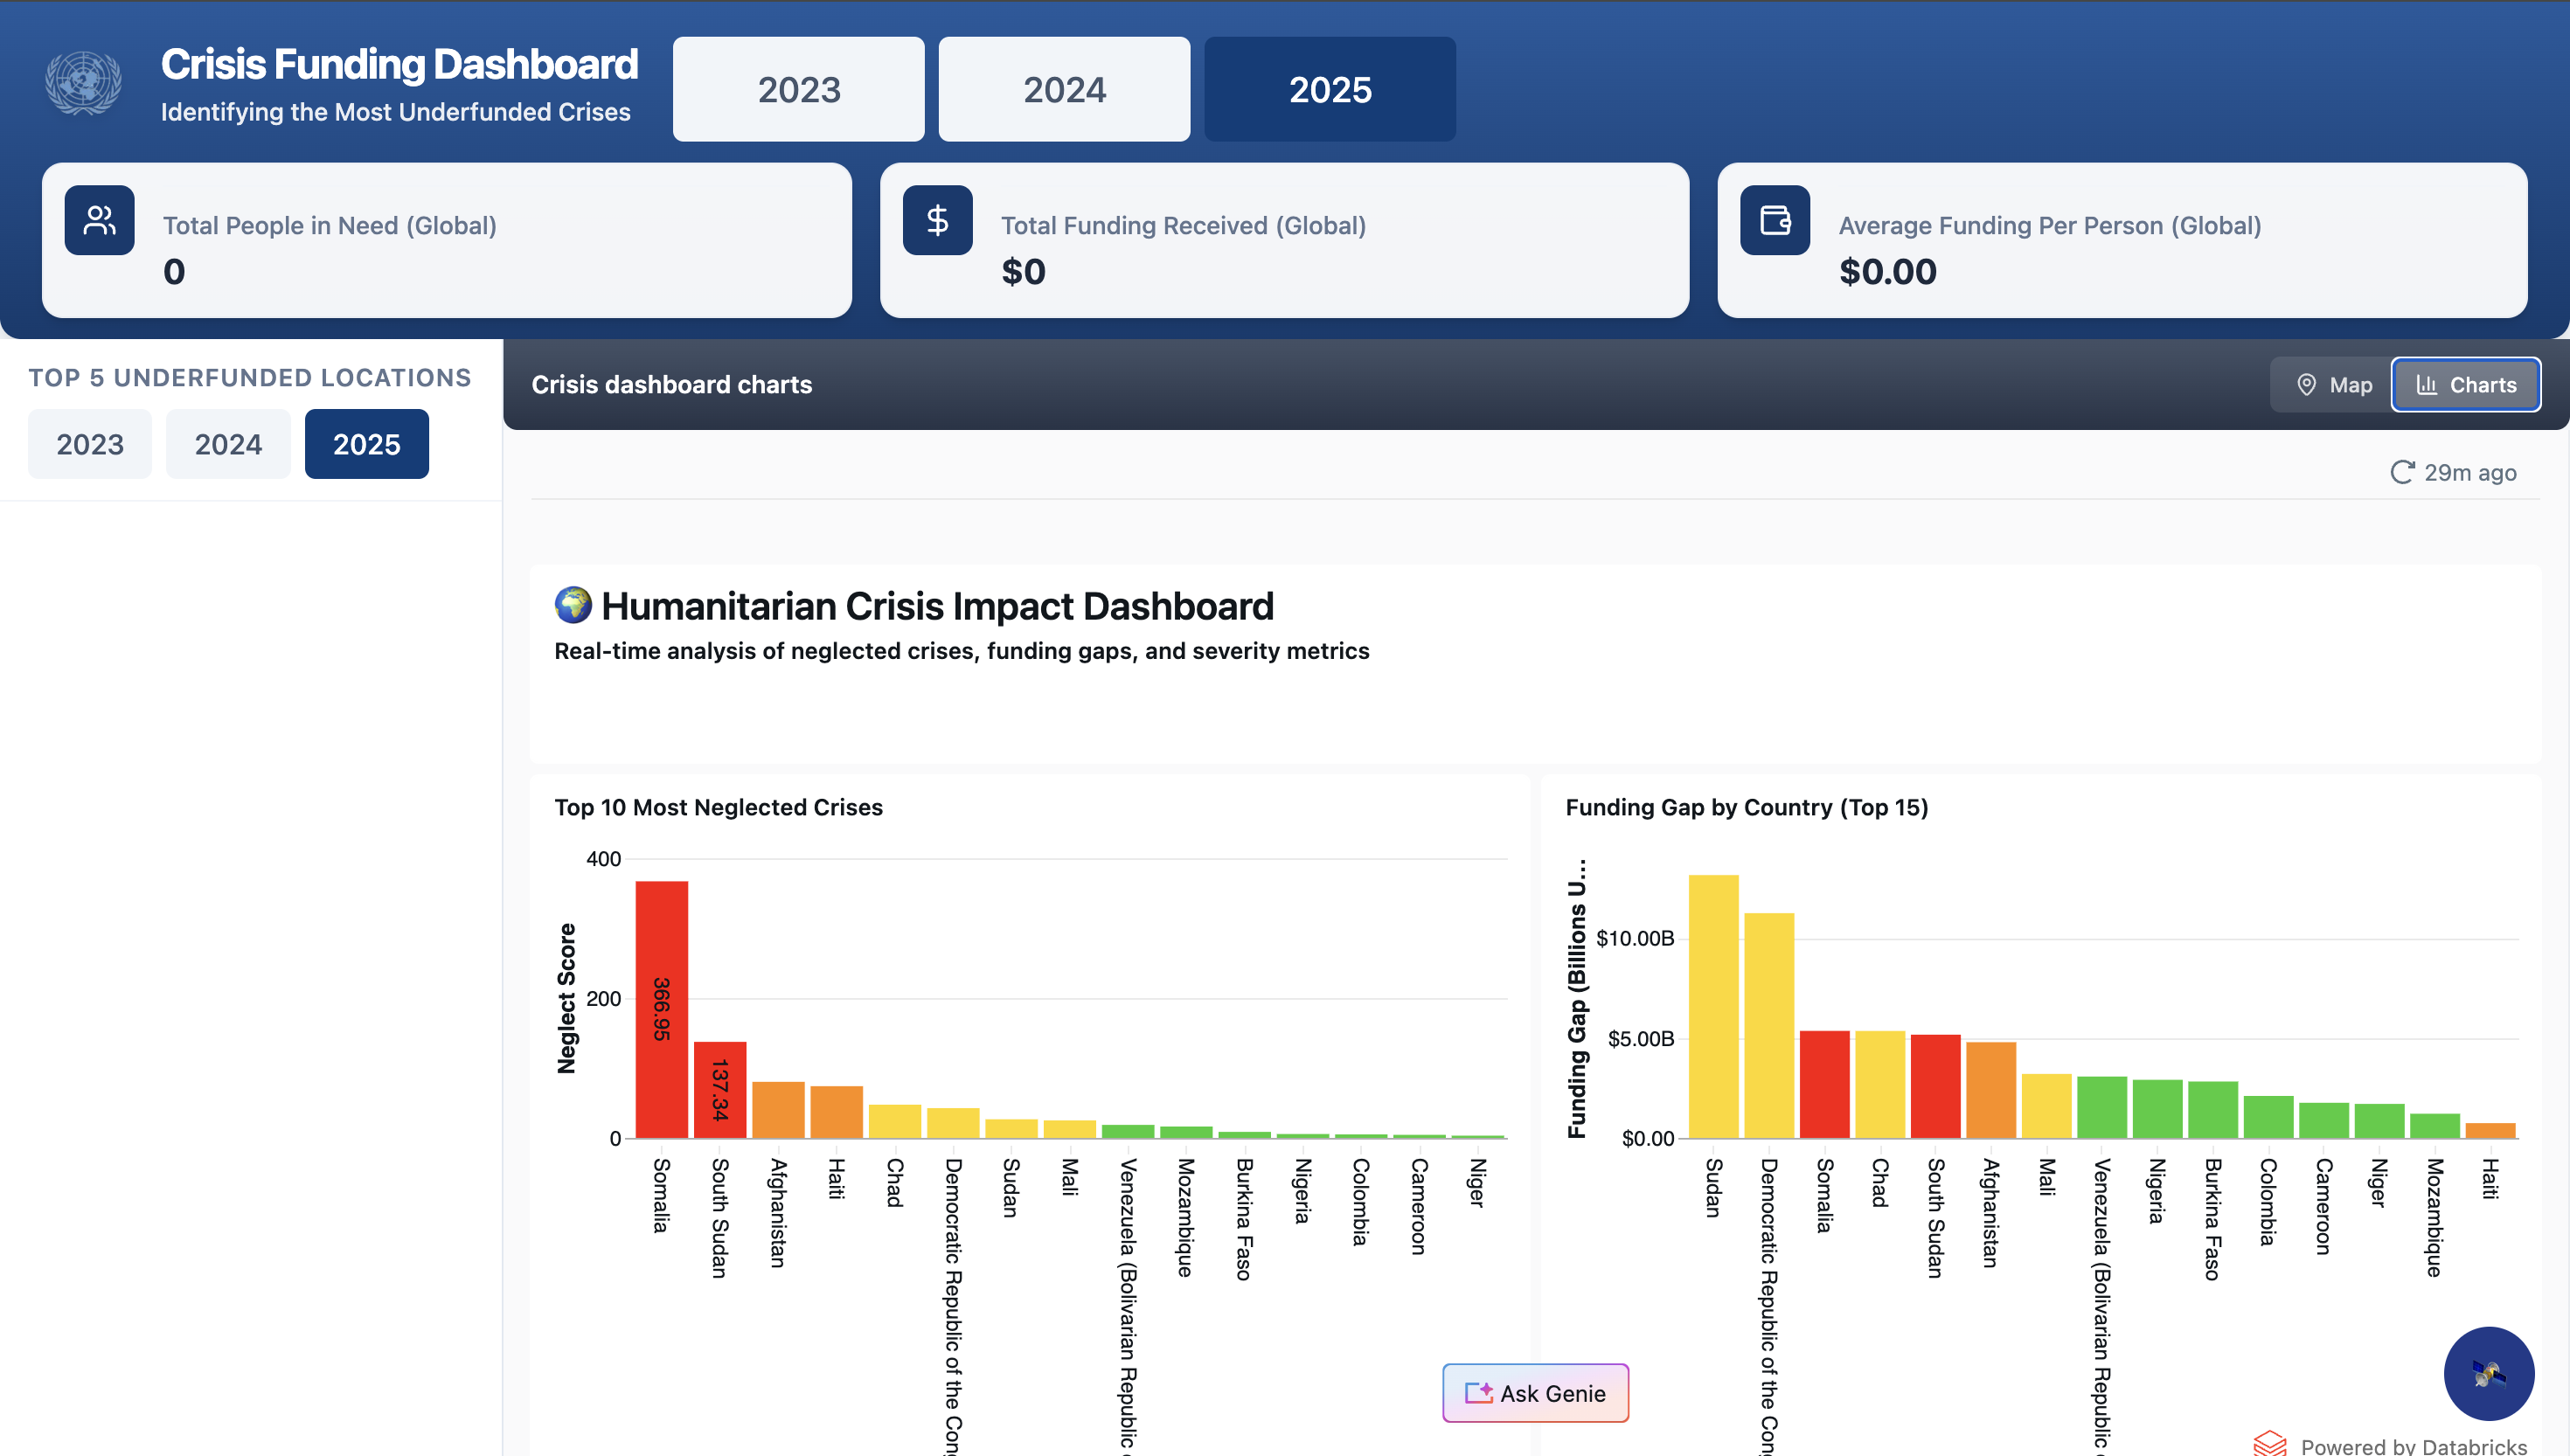Click the refresh icon beside 29m ago

tap(2402, 472)
